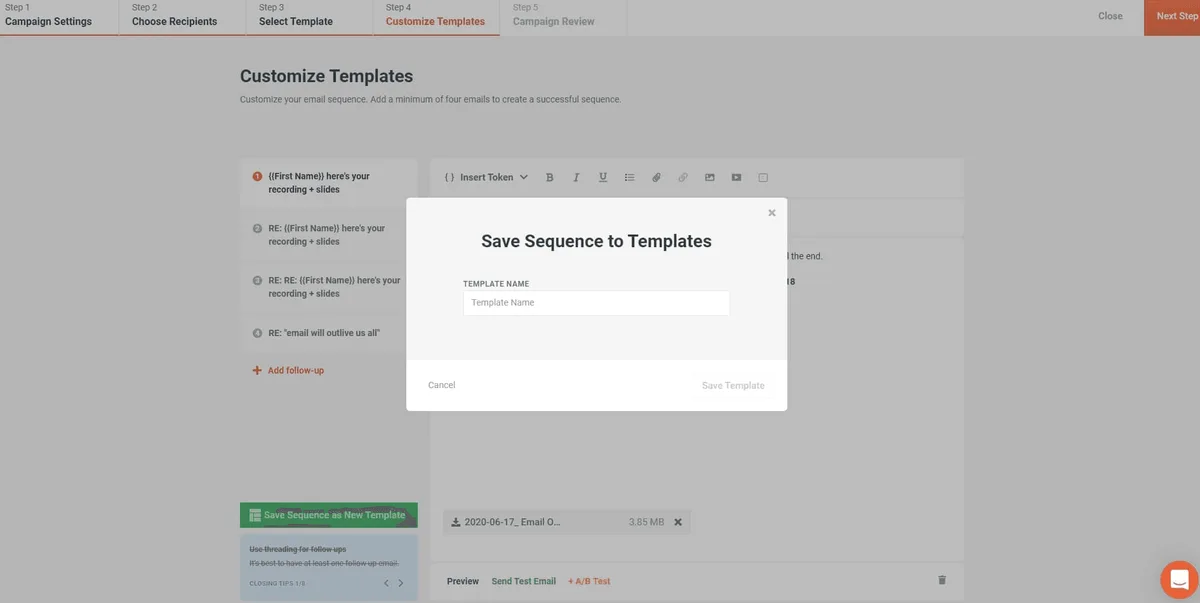This screenshot has height=603, width=1200.
Task: Insert a video using the video icon
Action: pyautogui.click(x=736, y=177)
